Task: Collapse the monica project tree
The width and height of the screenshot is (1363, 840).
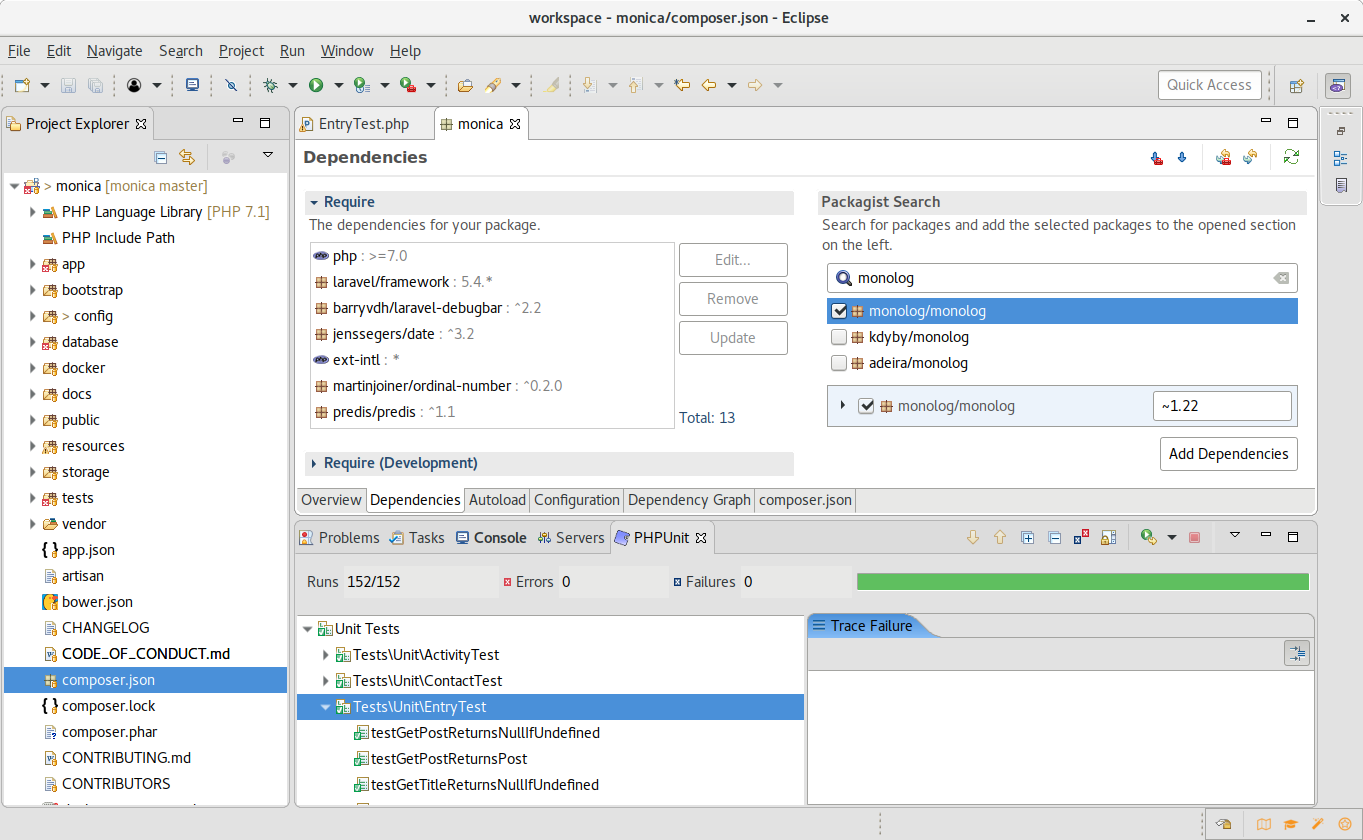Action: click(x=13, y=186)
